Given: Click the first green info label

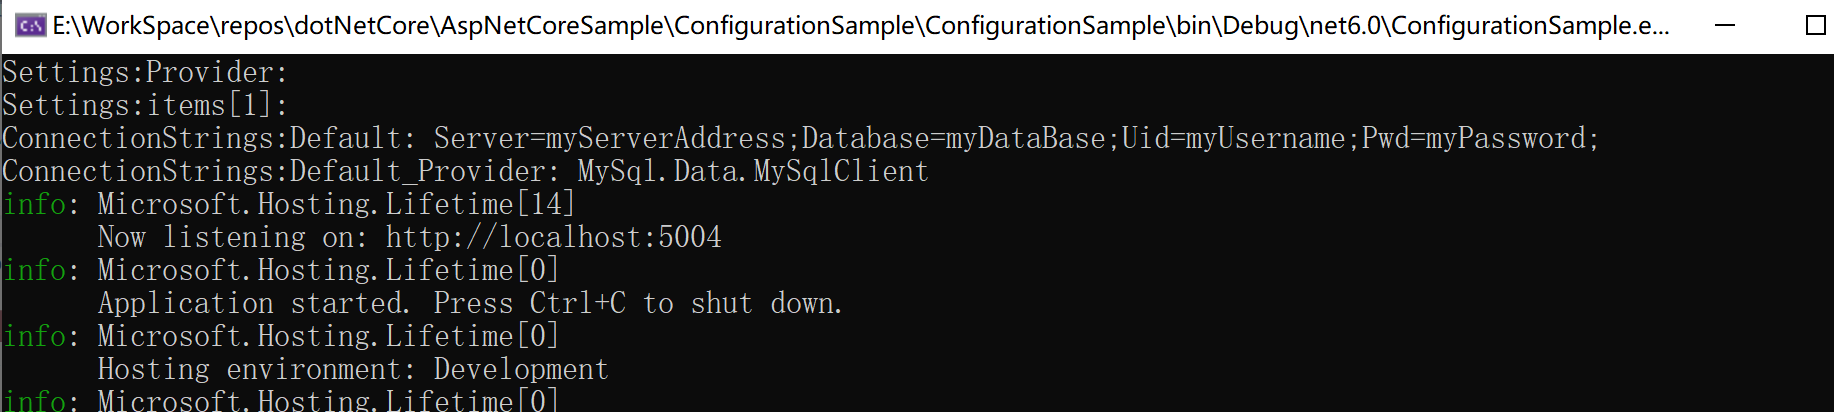Looking at the screenshot, I should coord(34,204).
